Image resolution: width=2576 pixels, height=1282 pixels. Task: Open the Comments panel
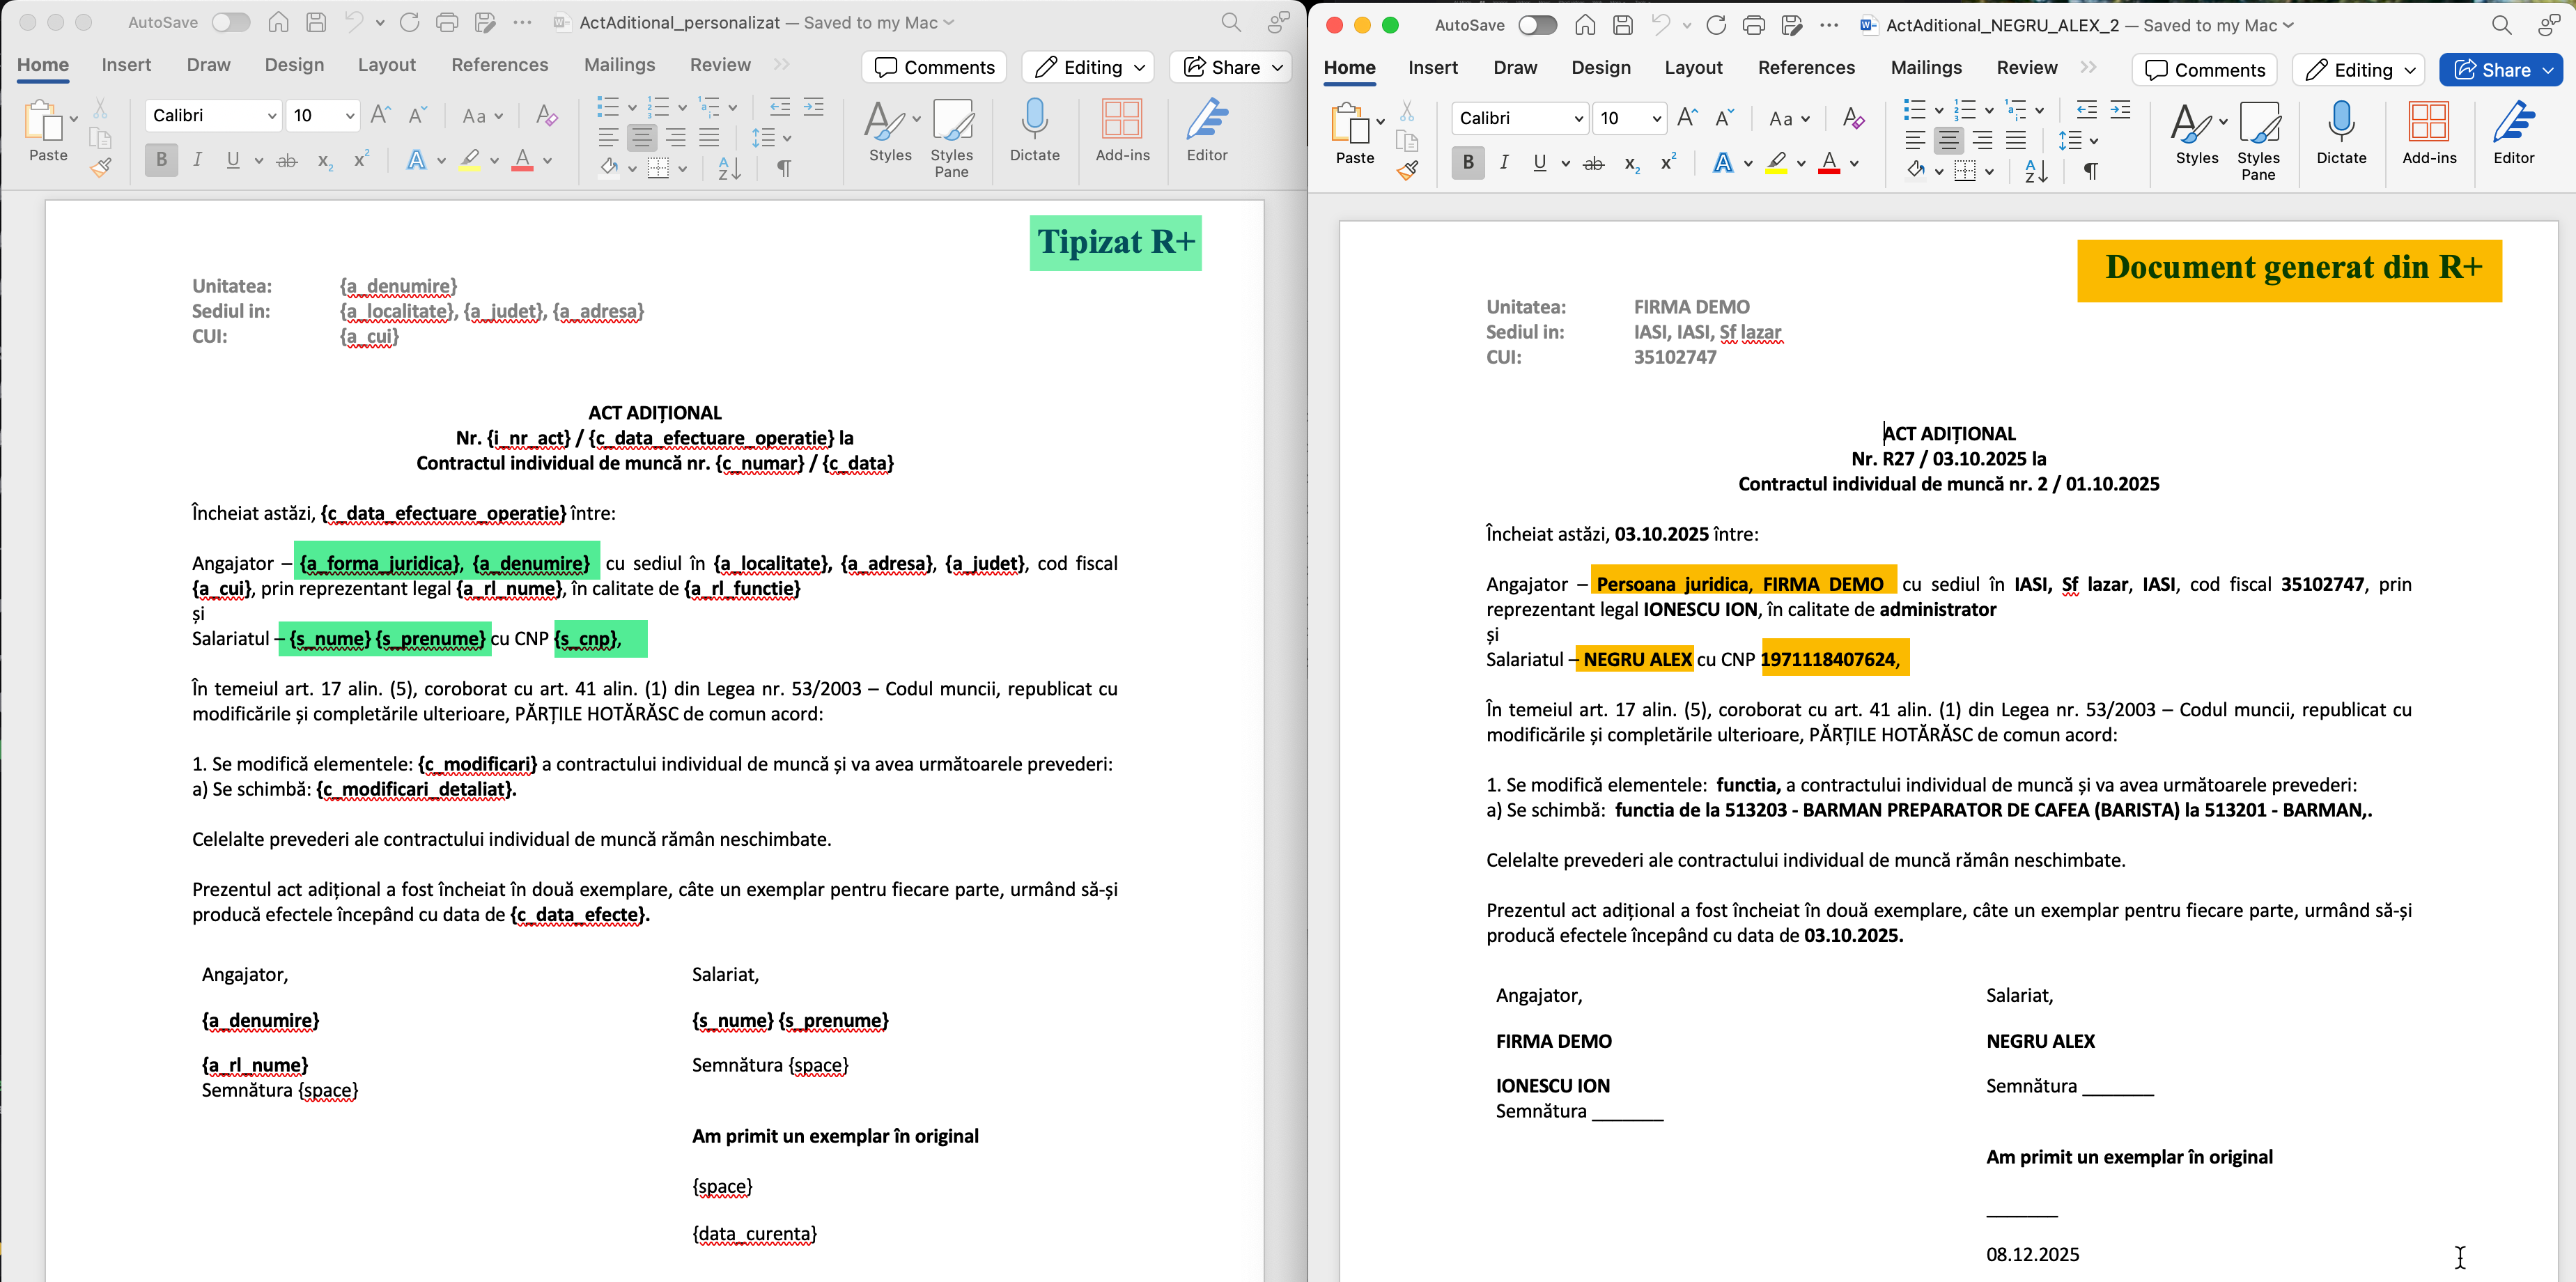pos(933,67)
